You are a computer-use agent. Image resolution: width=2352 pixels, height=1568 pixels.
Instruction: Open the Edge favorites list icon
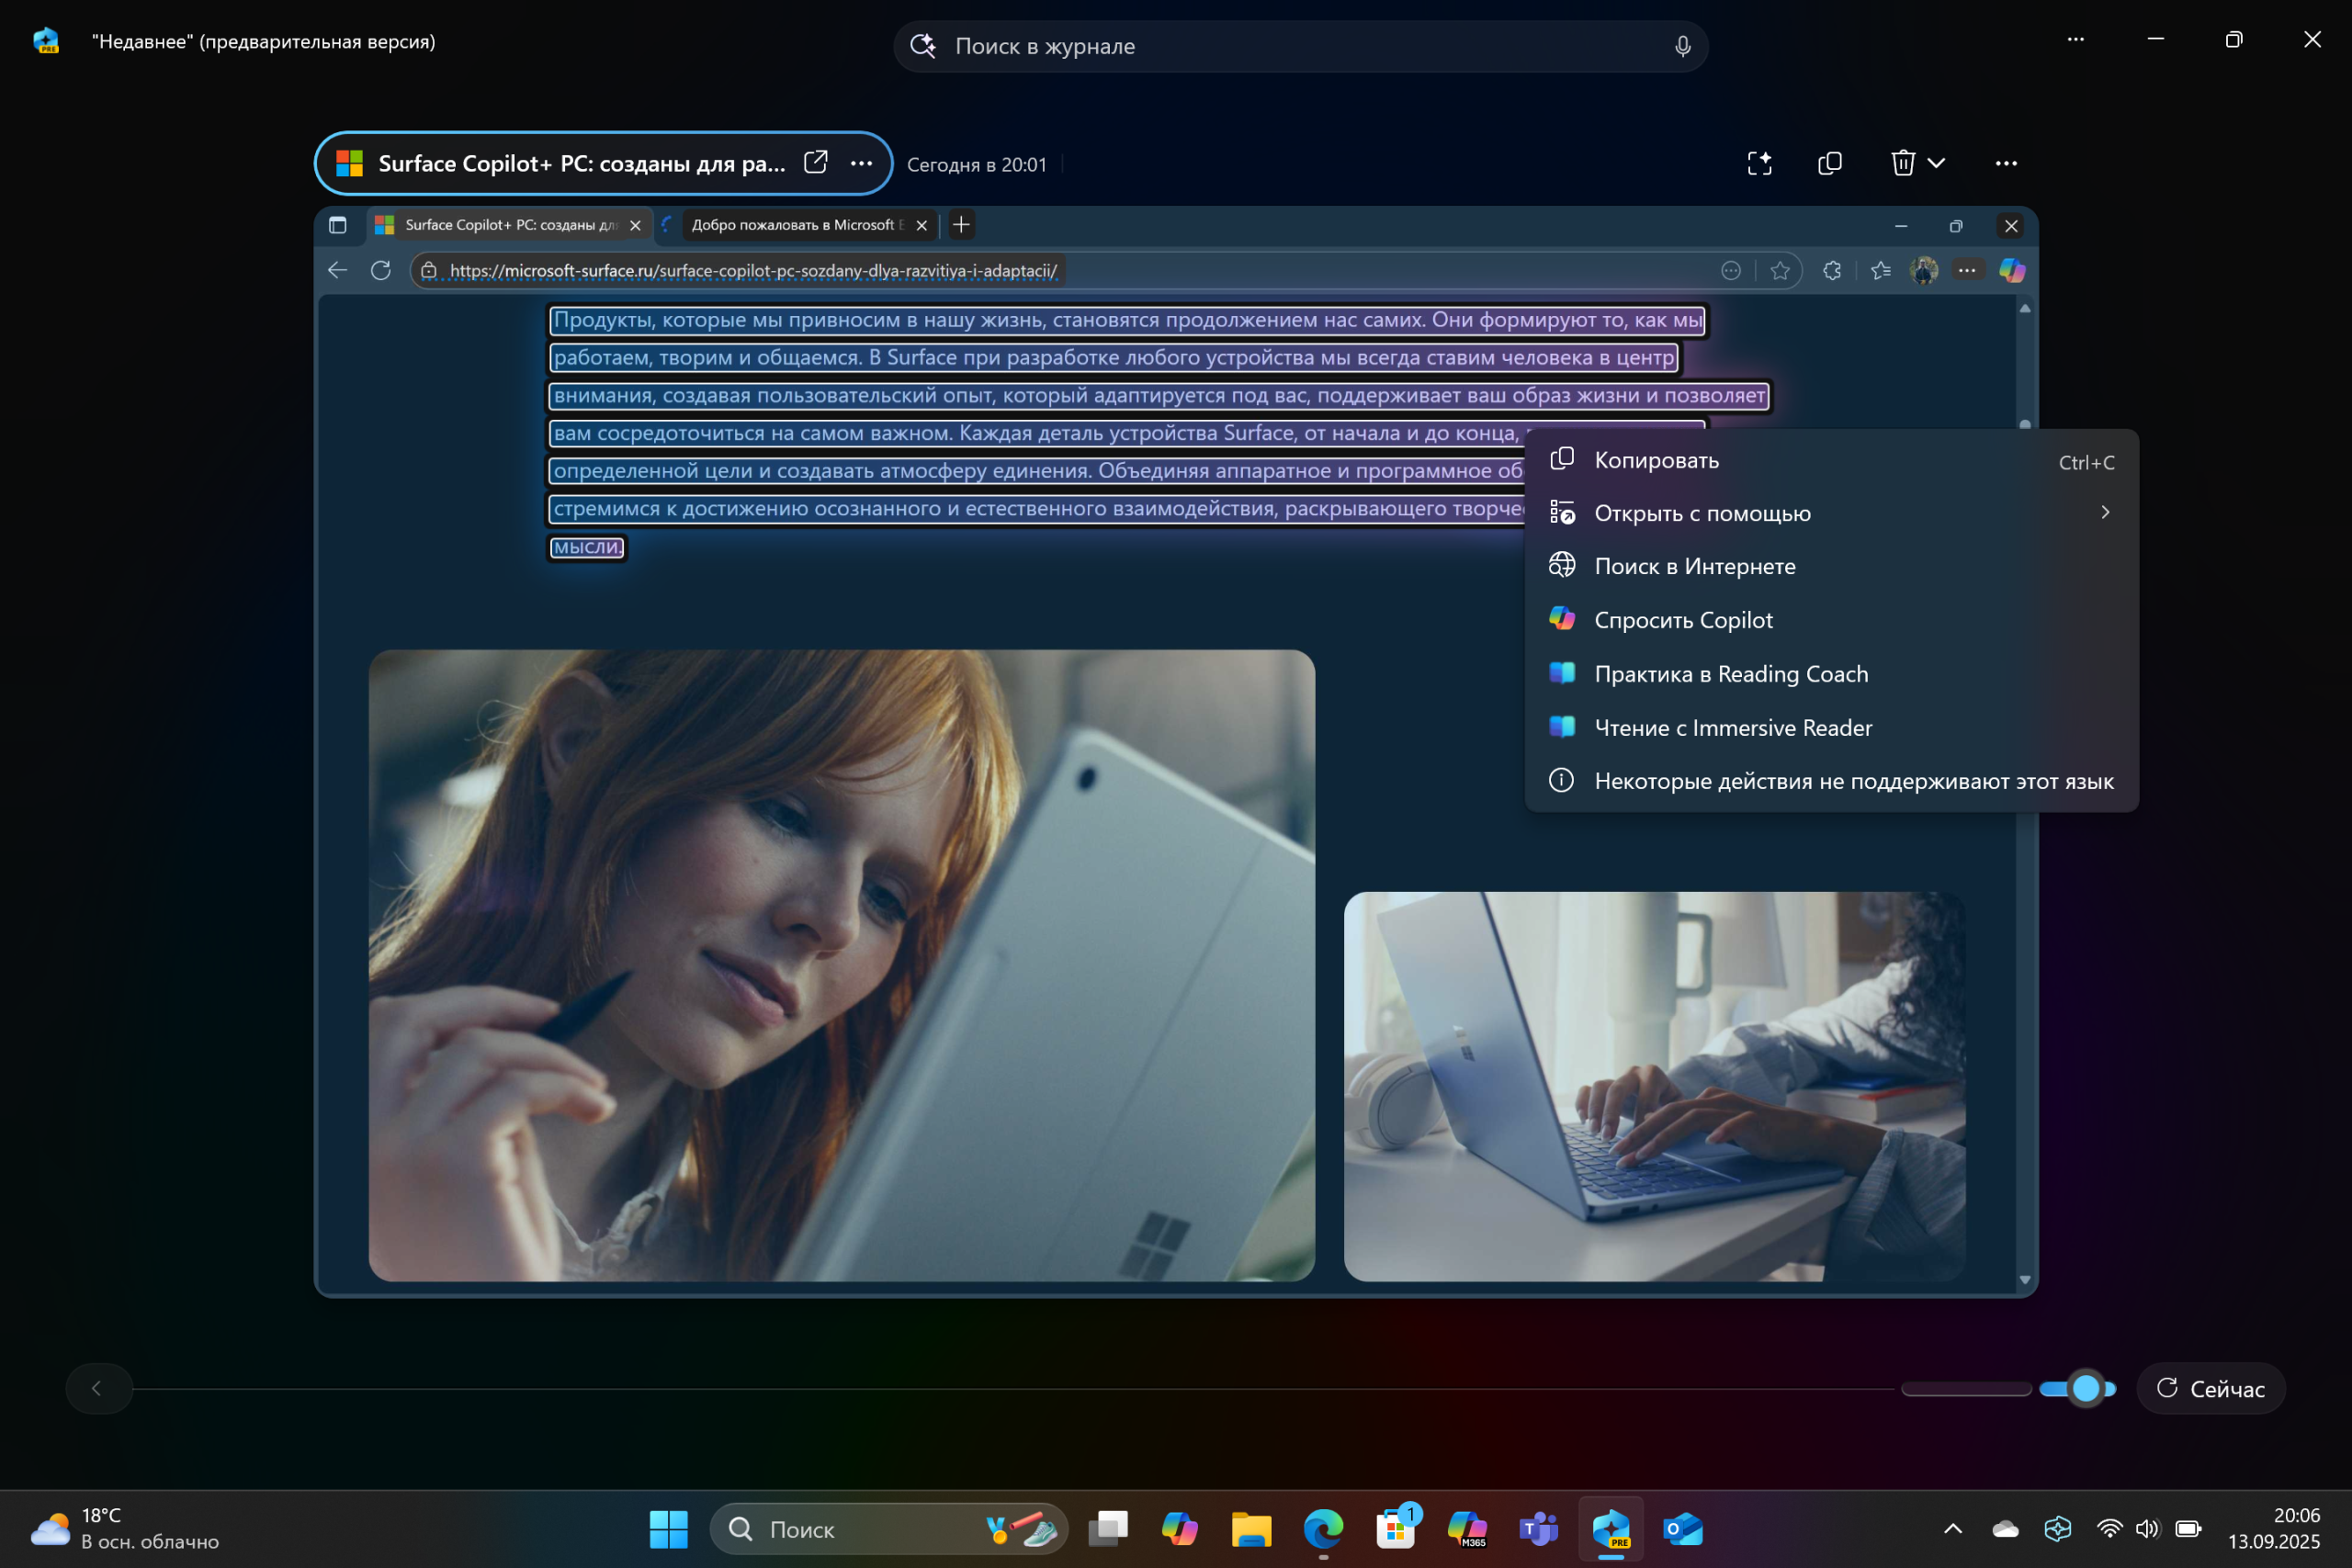[x=1880, y=270]
